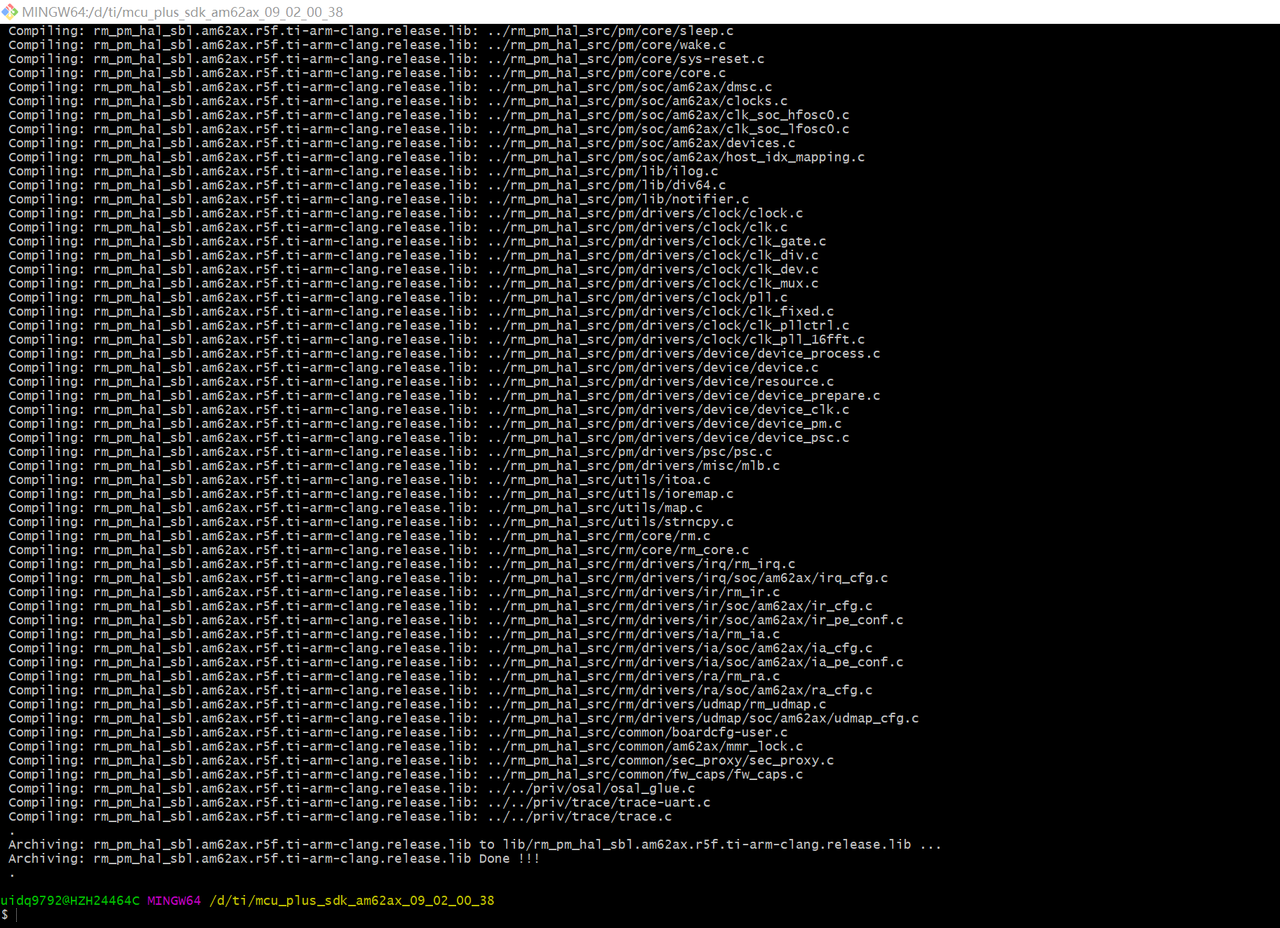The width and height of the screenshot is (1280, 928).
Task: Click the line compiling device_prepare.c
Action: (445, 395)
